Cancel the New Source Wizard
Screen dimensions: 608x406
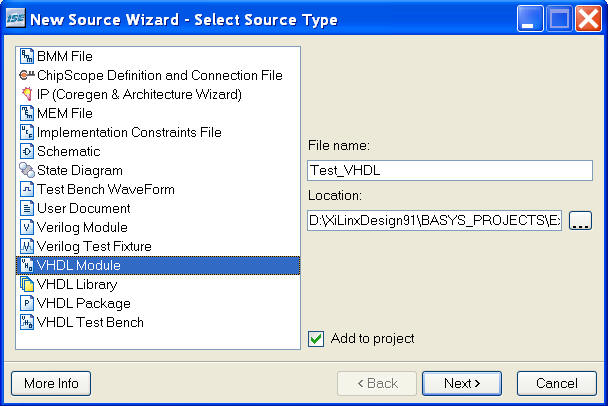[557, 384]
